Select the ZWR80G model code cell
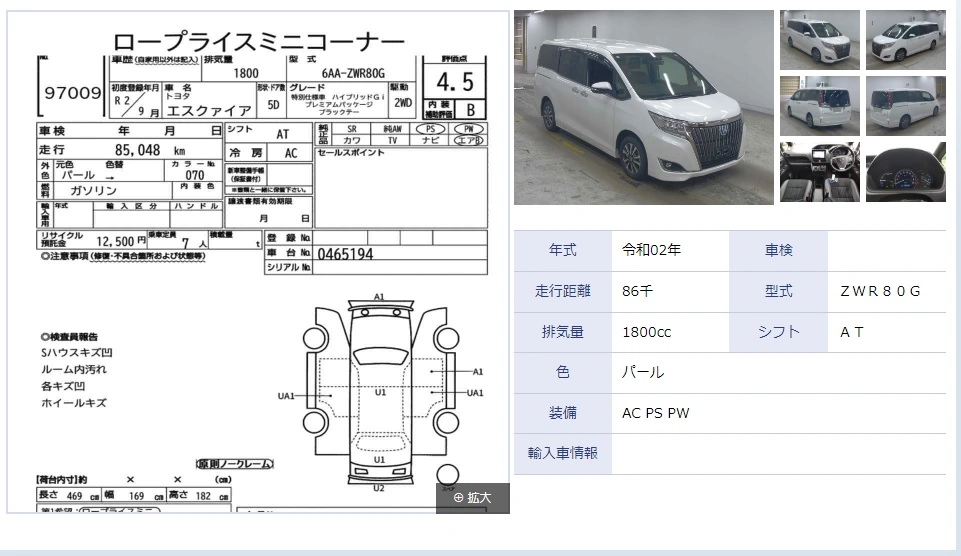This screenshot has height=556, width=961. (887, 292)
